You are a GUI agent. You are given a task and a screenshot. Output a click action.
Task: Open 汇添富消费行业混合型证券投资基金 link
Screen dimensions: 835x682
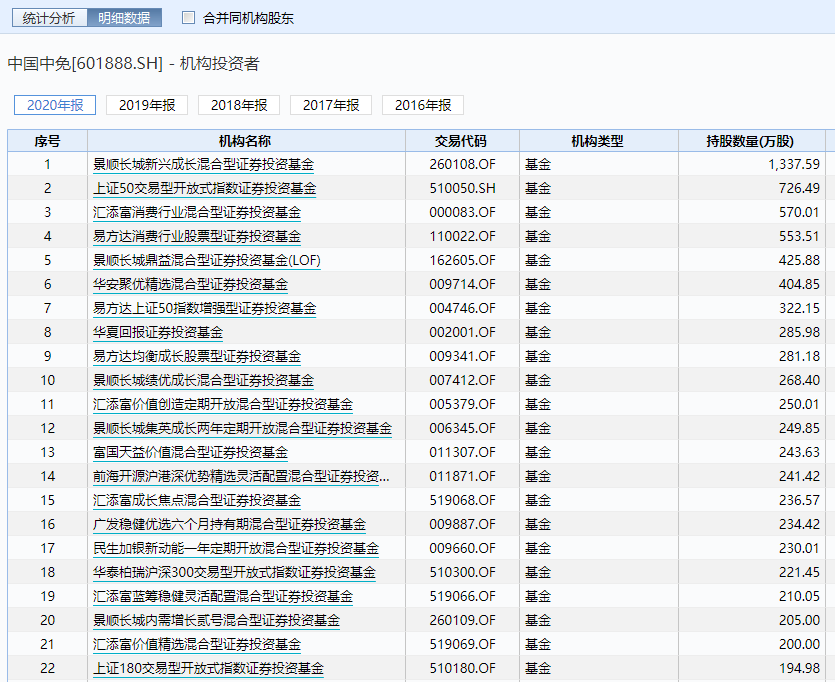197,212
